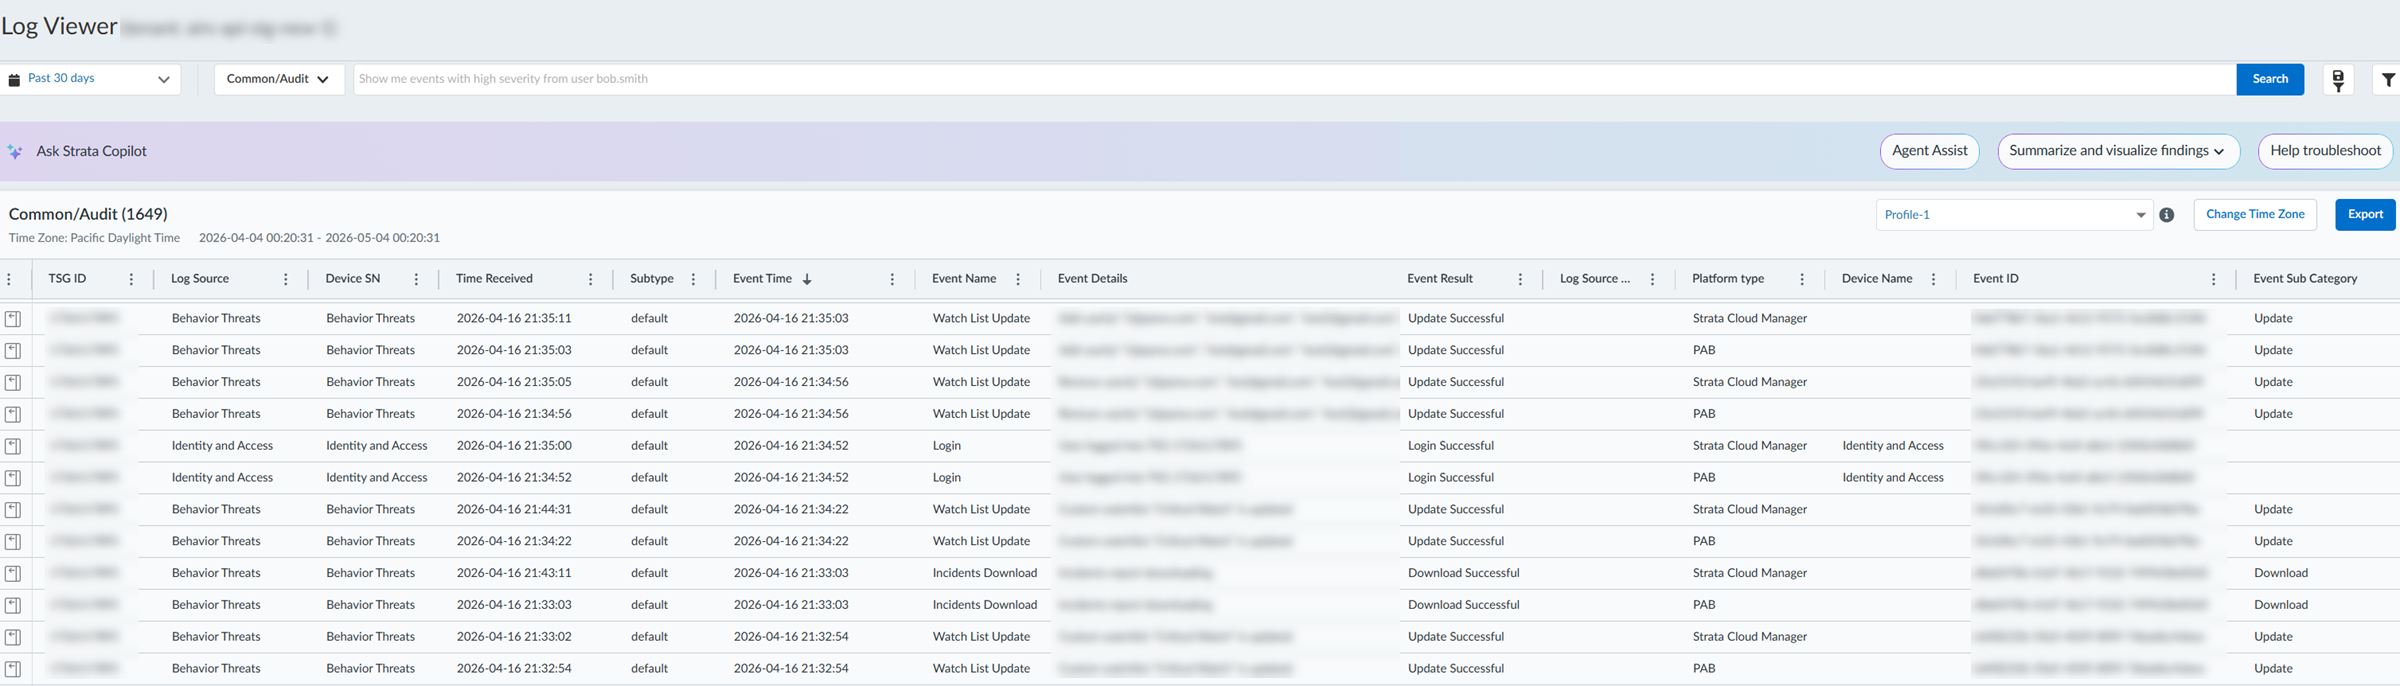
Task: Open the Event Result column options menu
Action: pos(1520,279)
